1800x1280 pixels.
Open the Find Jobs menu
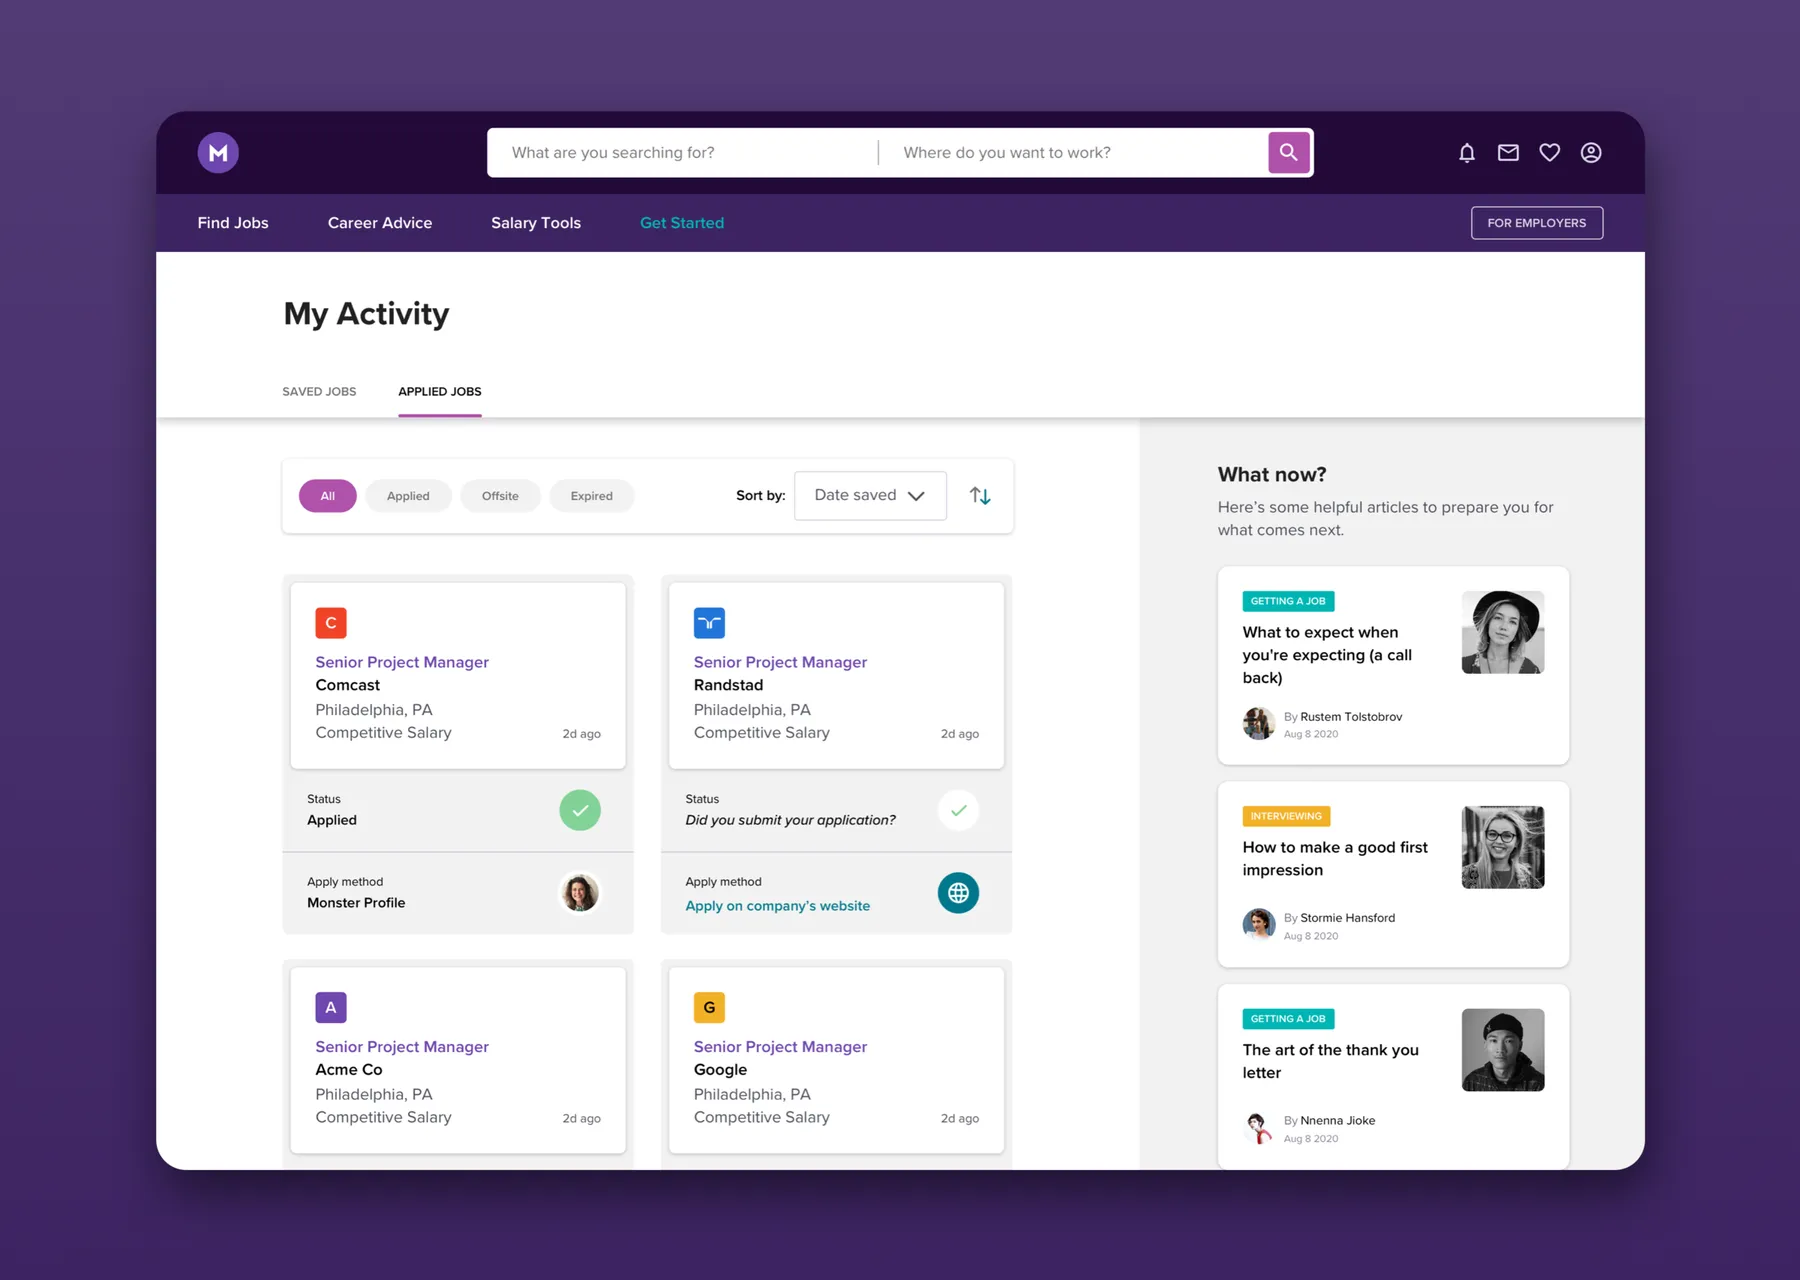(233, 223)
